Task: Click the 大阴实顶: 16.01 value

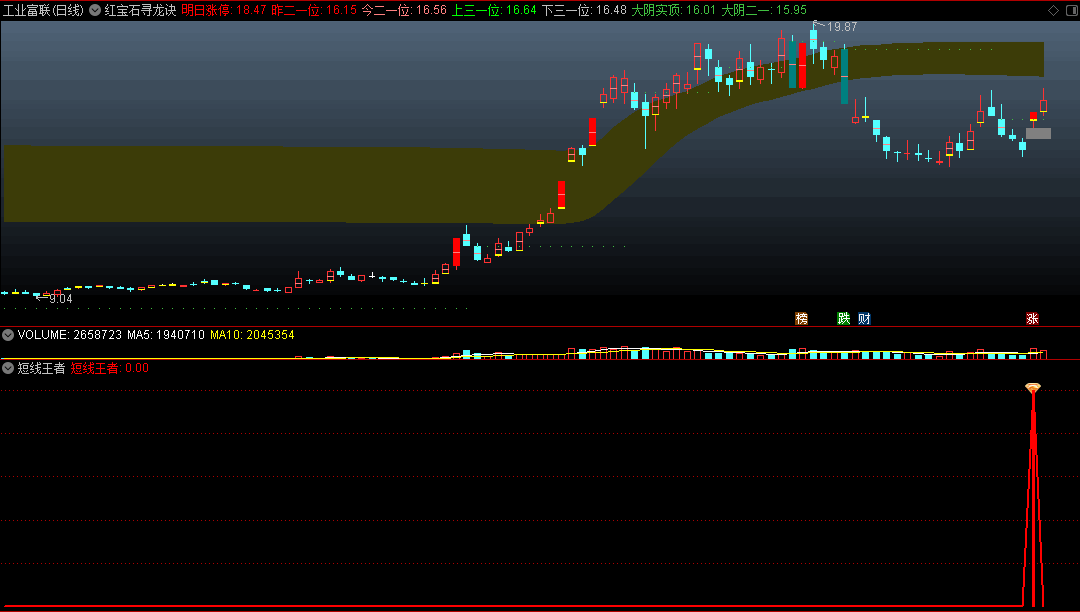Action: pyautogui.click(x=674, y=10)
